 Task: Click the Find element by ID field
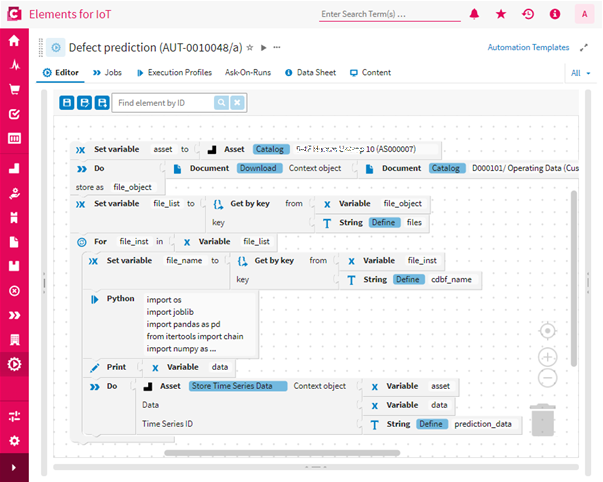point(163,103)
